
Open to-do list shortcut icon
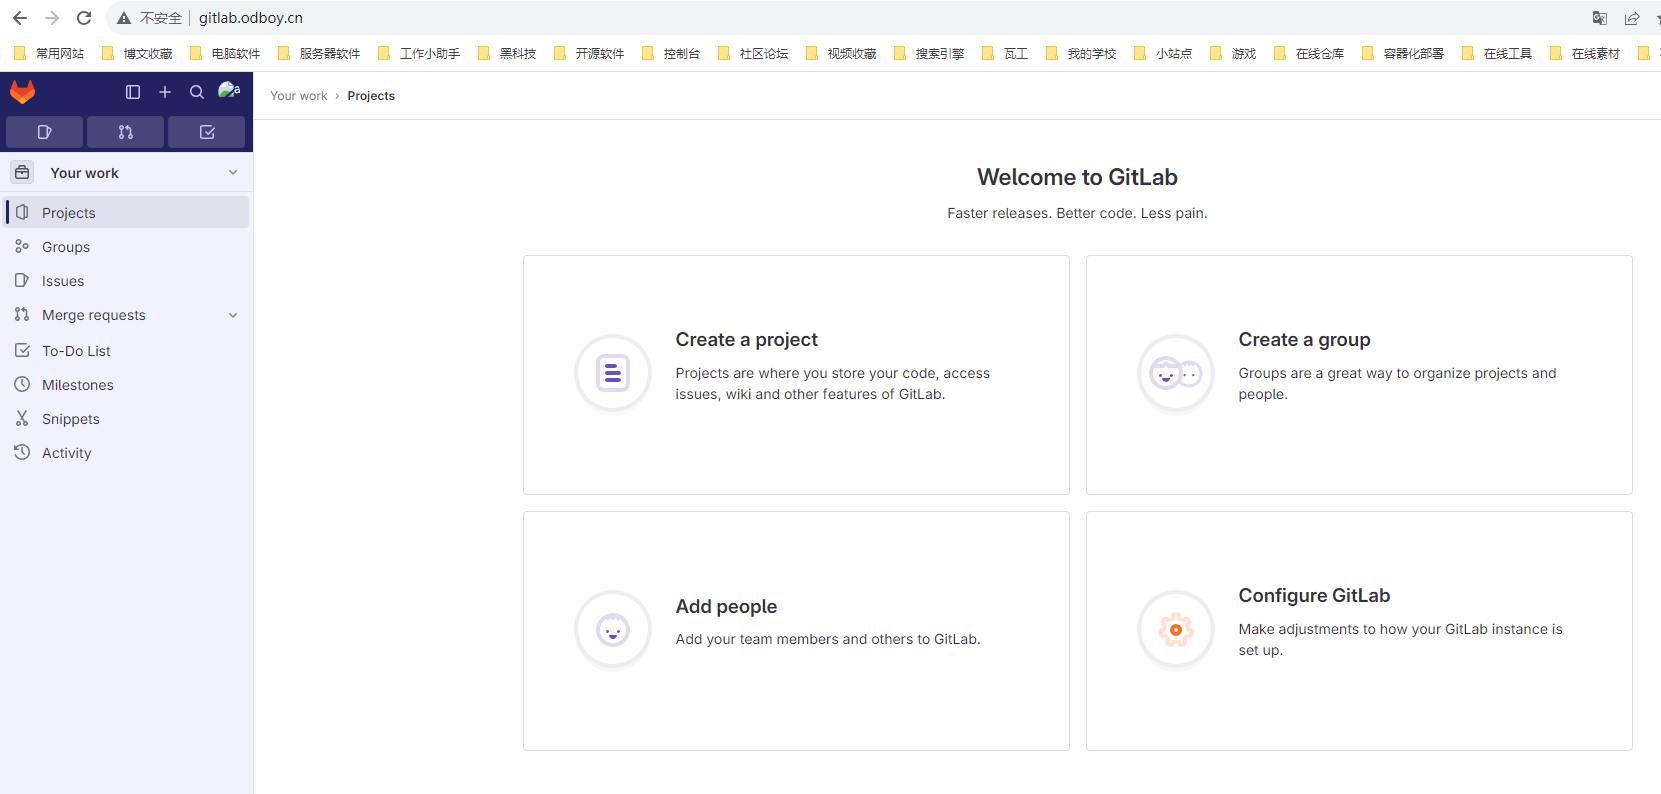coord(207,132)
